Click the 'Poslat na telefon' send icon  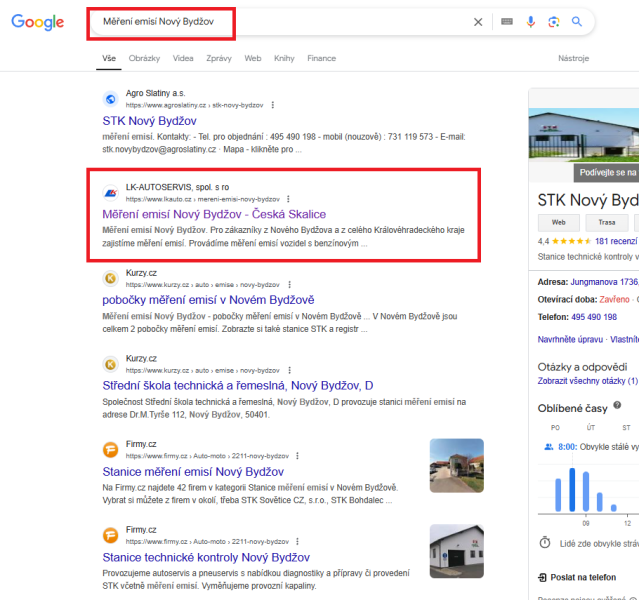click(542, 577)
